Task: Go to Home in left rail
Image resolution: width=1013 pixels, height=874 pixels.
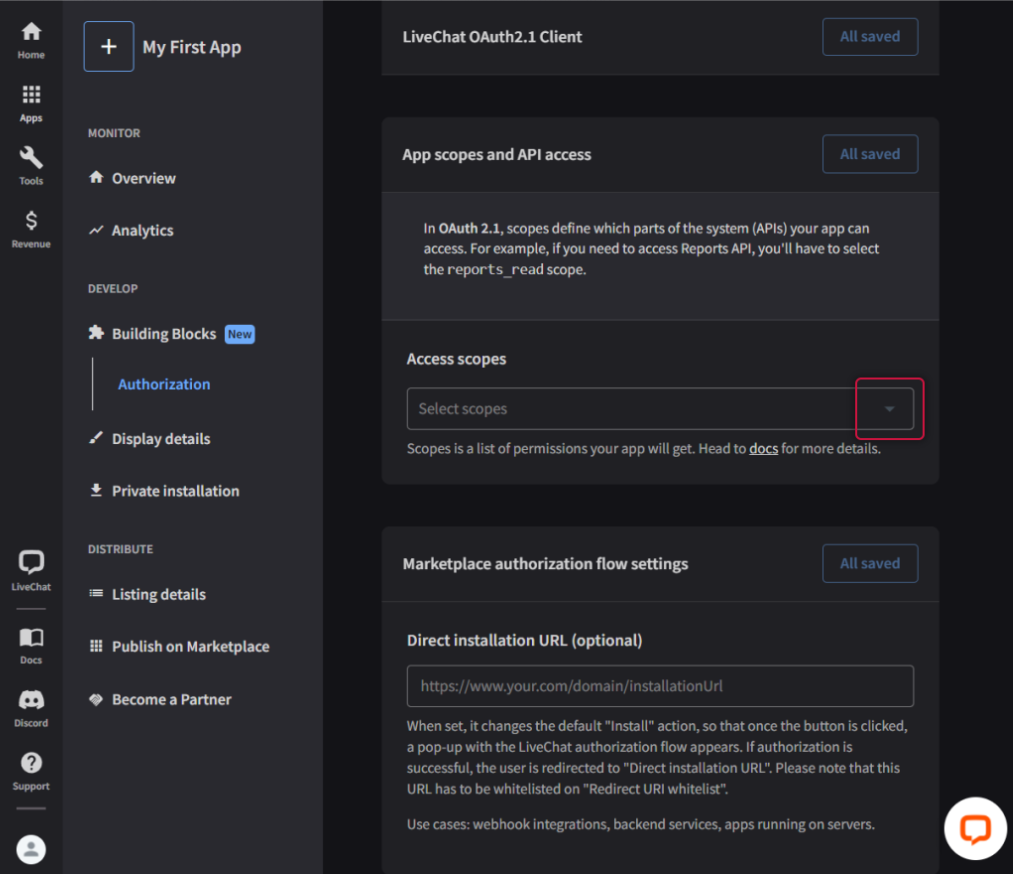Action: tap(31, 40)
